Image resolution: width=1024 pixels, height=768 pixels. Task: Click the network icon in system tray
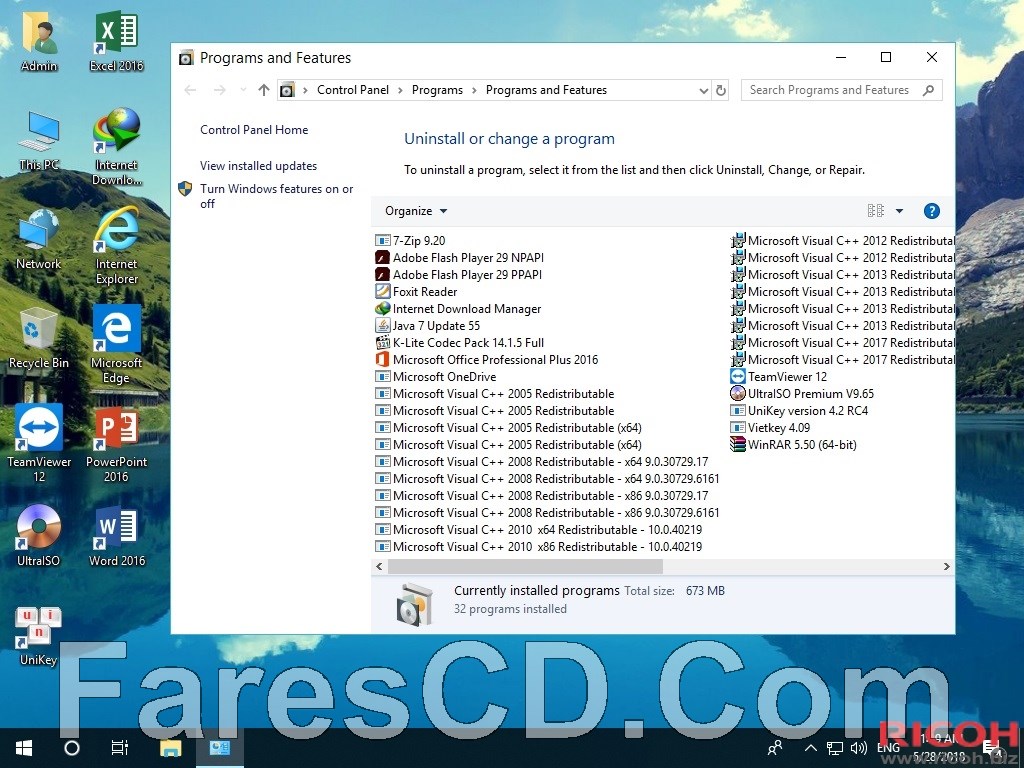[835, 748]
